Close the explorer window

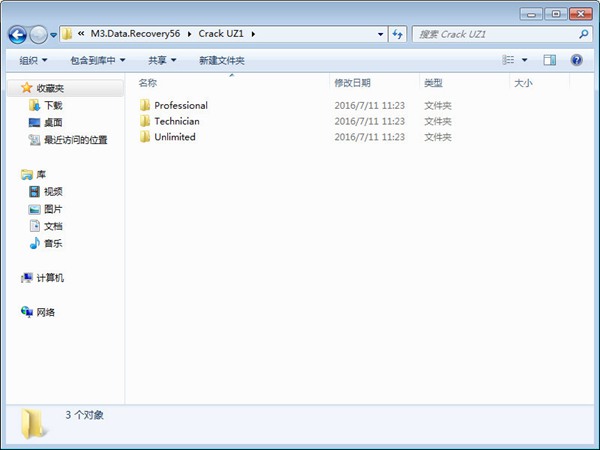[x=580, y=14]
